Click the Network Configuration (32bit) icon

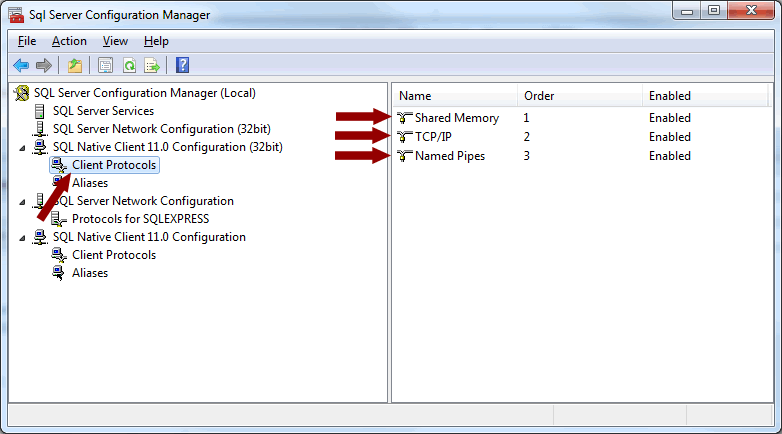39,129
